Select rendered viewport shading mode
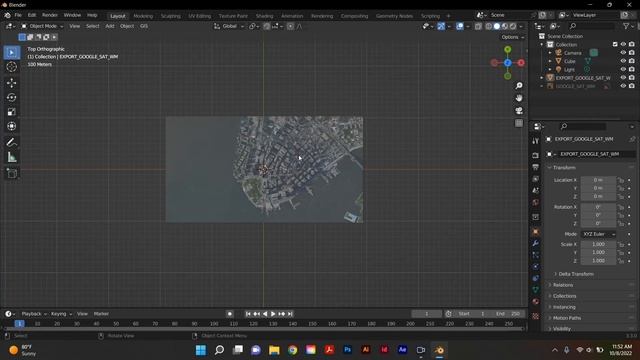The image size is (640, 360). (x=513, y=26)
